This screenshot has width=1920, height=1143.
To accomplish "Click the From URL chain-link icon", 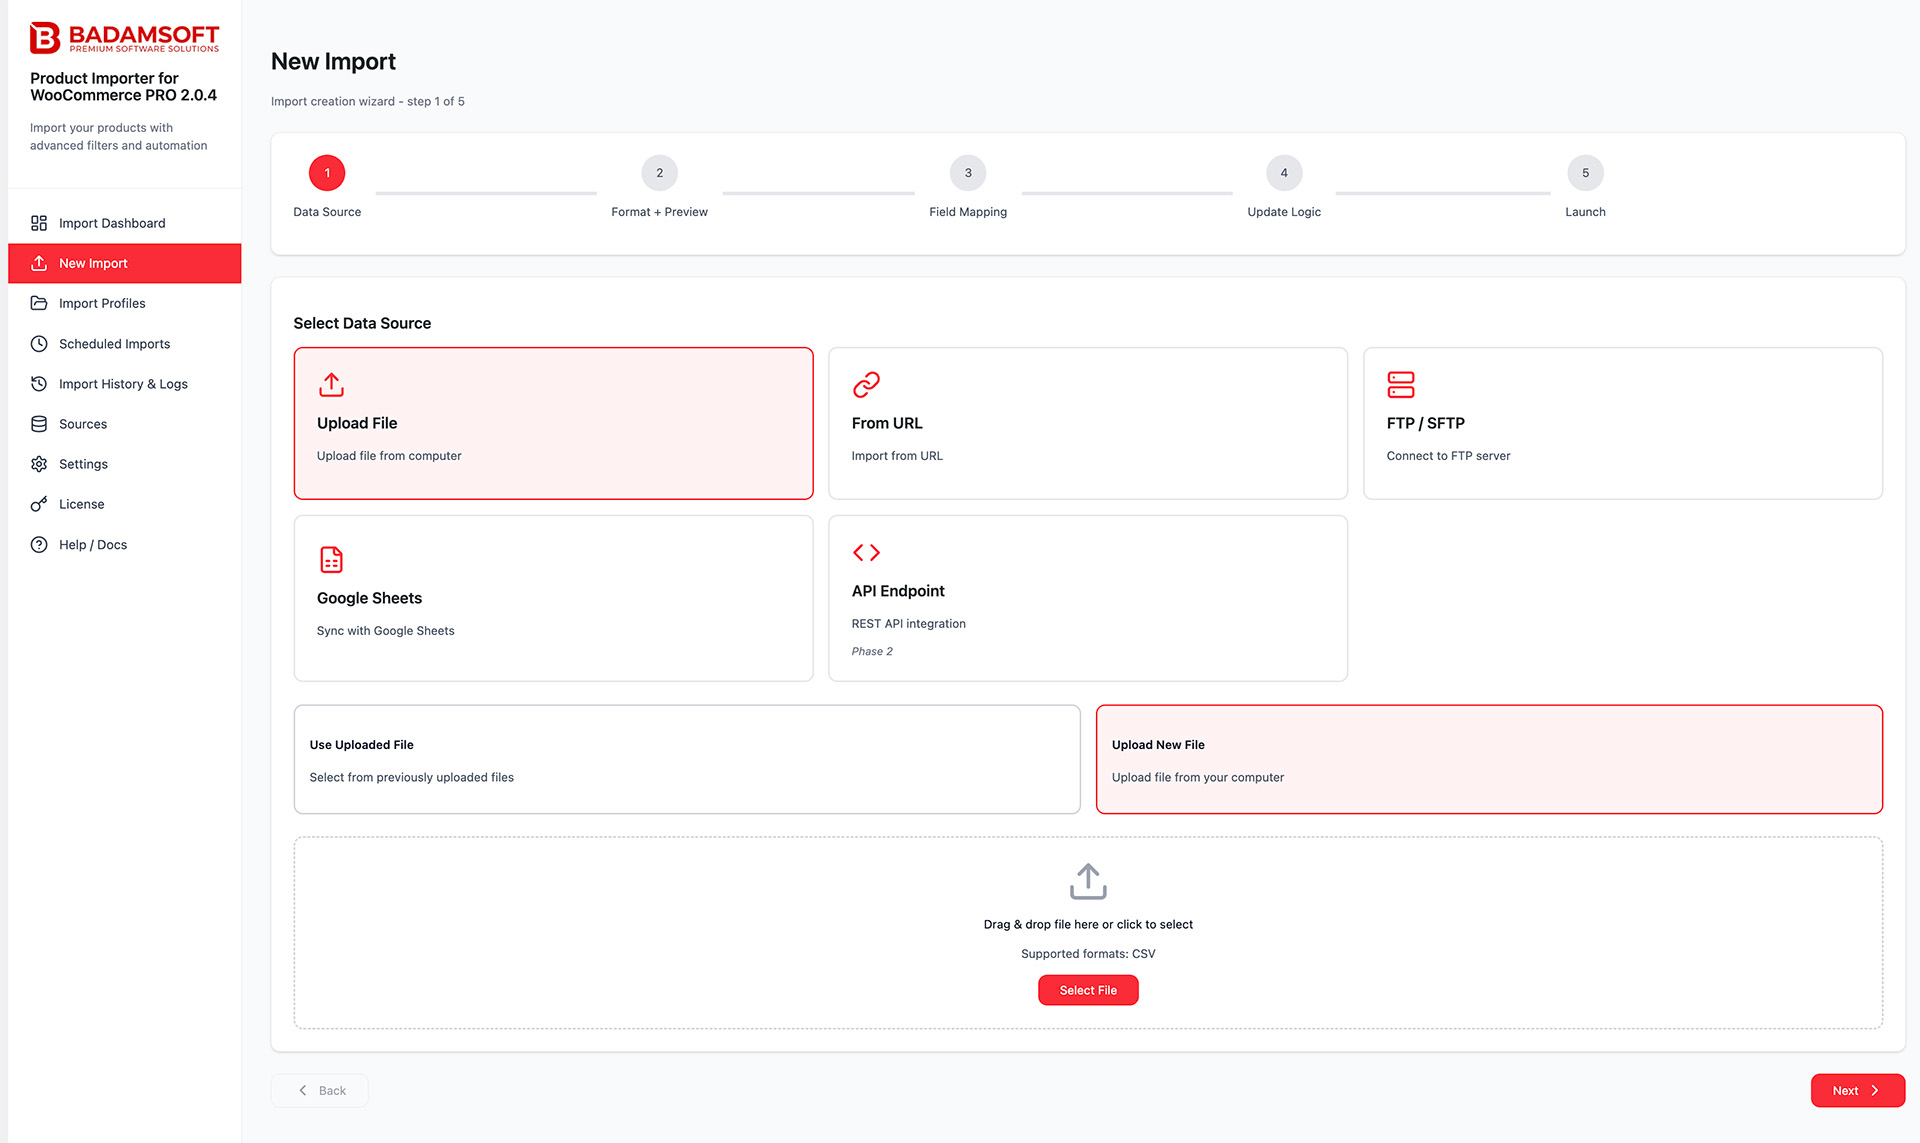I will point(866,385).
